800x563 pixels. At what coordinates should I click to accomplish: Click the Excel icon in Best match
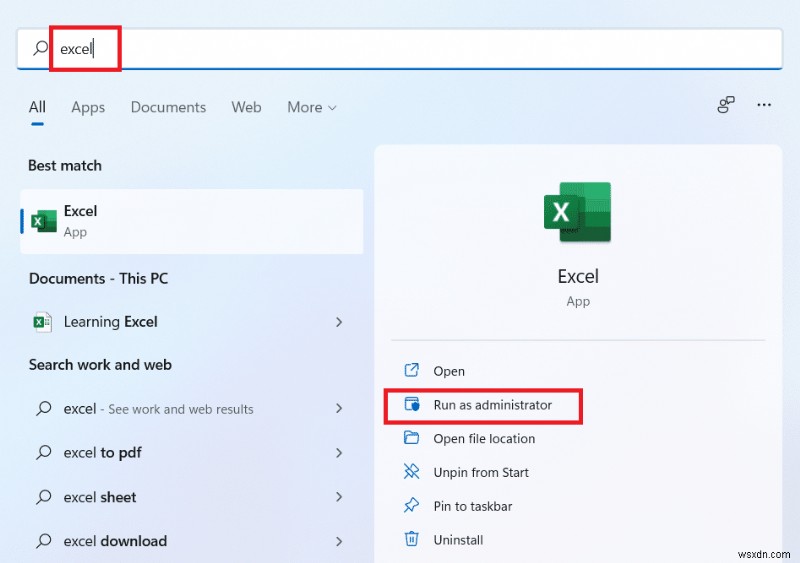tap(44, 222)
